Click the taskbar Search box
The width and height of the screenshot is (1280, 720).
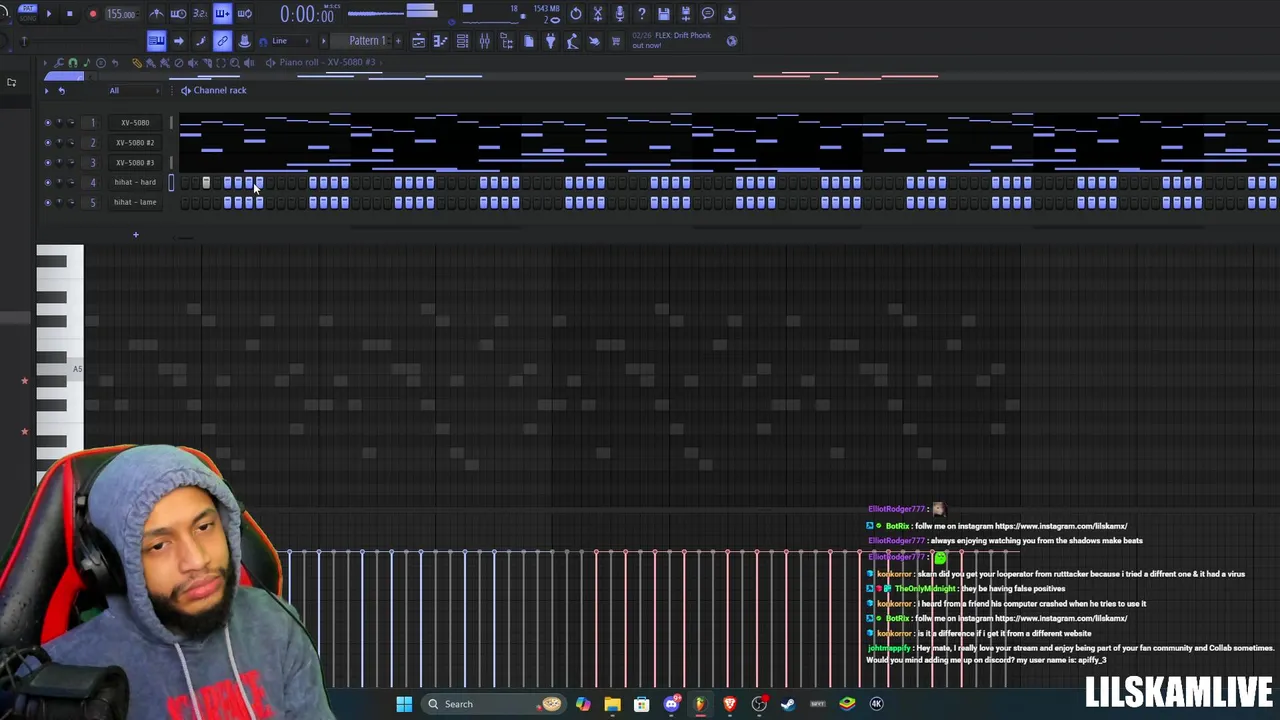click(493, 704)
